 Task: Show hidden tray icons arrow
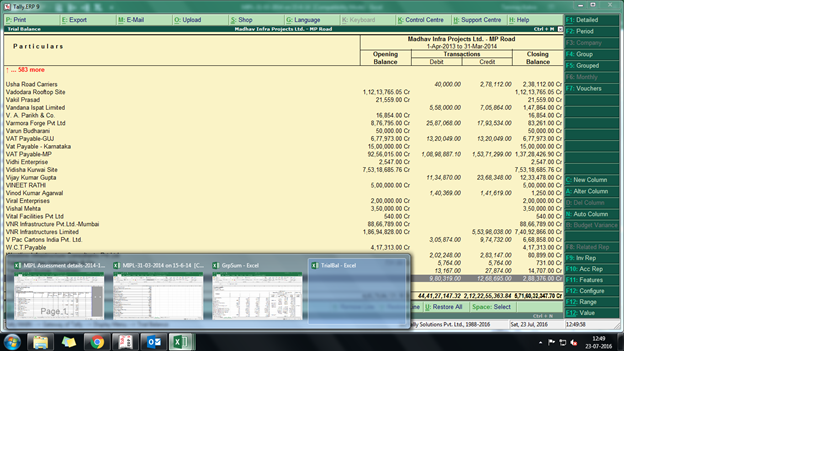[540, 343]
